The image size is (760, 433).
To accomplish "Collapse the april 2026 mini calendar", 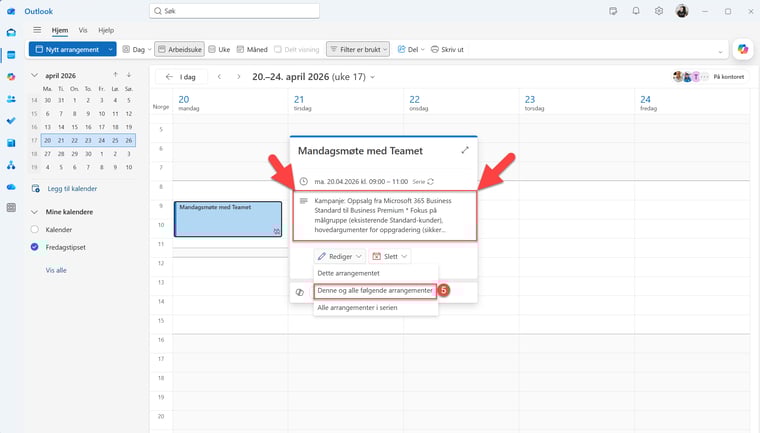I will tap(34, 76).
